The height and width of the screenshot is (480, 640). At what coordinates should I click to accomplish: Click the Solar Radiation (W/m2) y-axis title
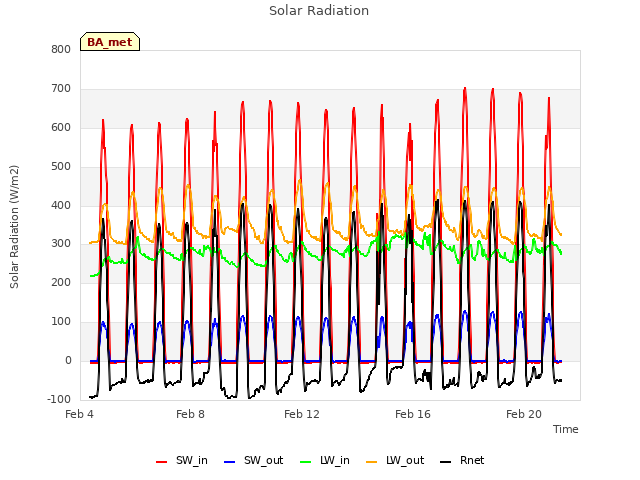[14, 227]
